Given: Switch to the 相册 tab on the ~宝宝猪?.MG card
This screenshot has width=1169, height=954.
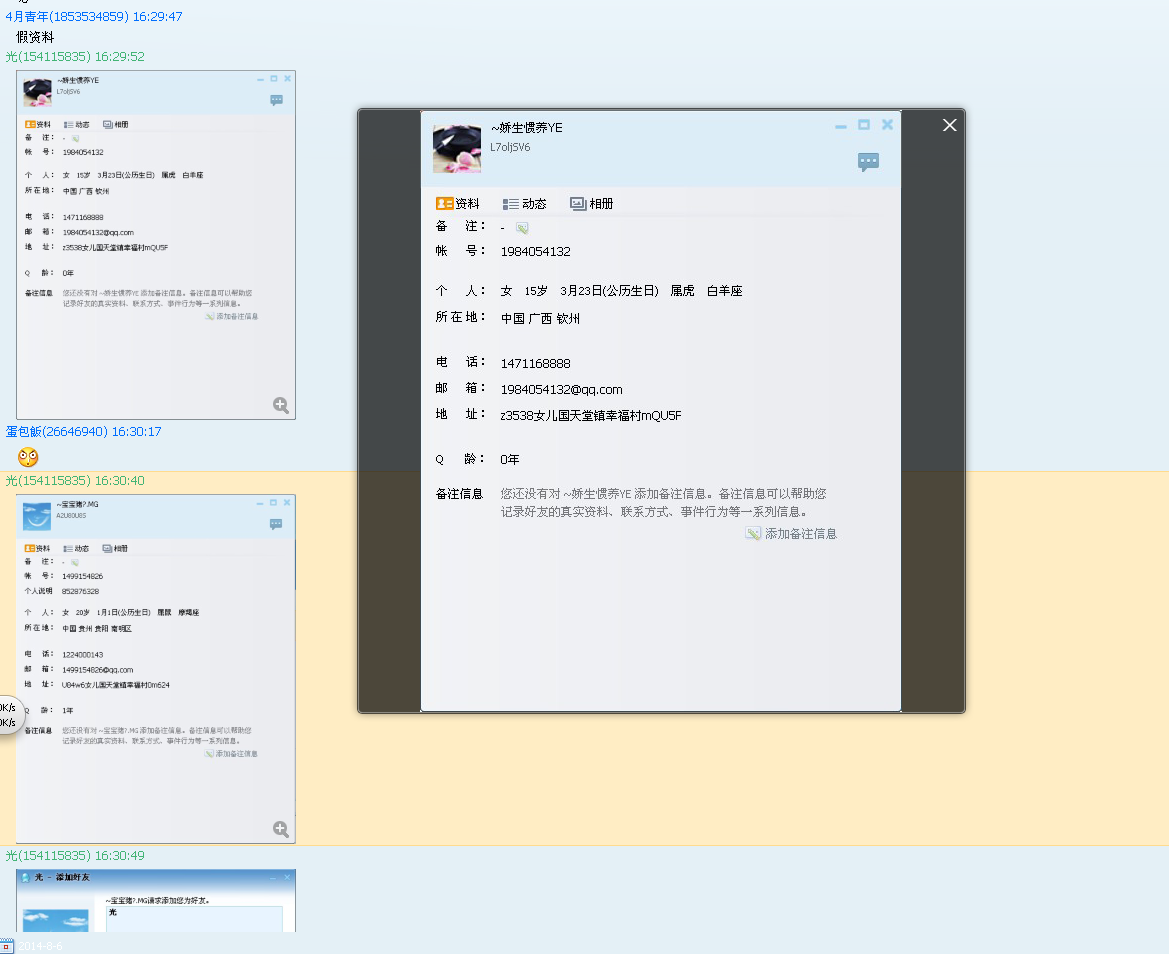Looking at the screenshot, I should [116, 548].
